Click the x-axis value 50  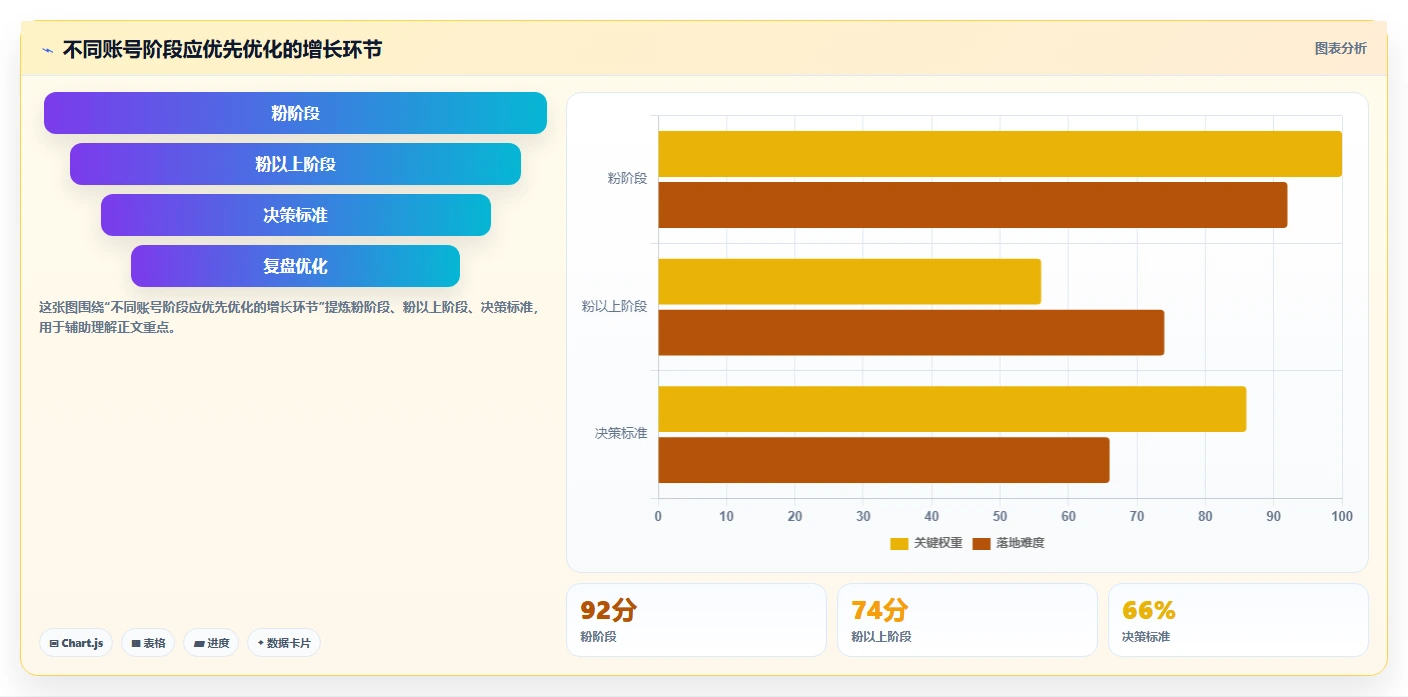(x=1000, y=517)
